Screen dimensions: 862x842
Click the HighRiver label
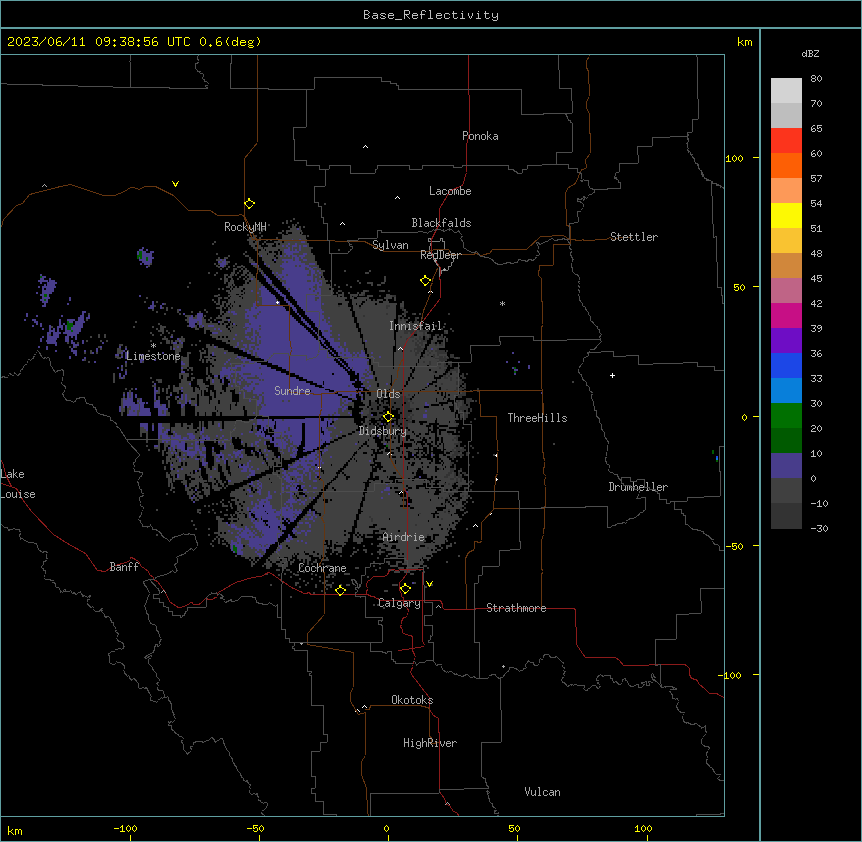(x=430, y=743)
